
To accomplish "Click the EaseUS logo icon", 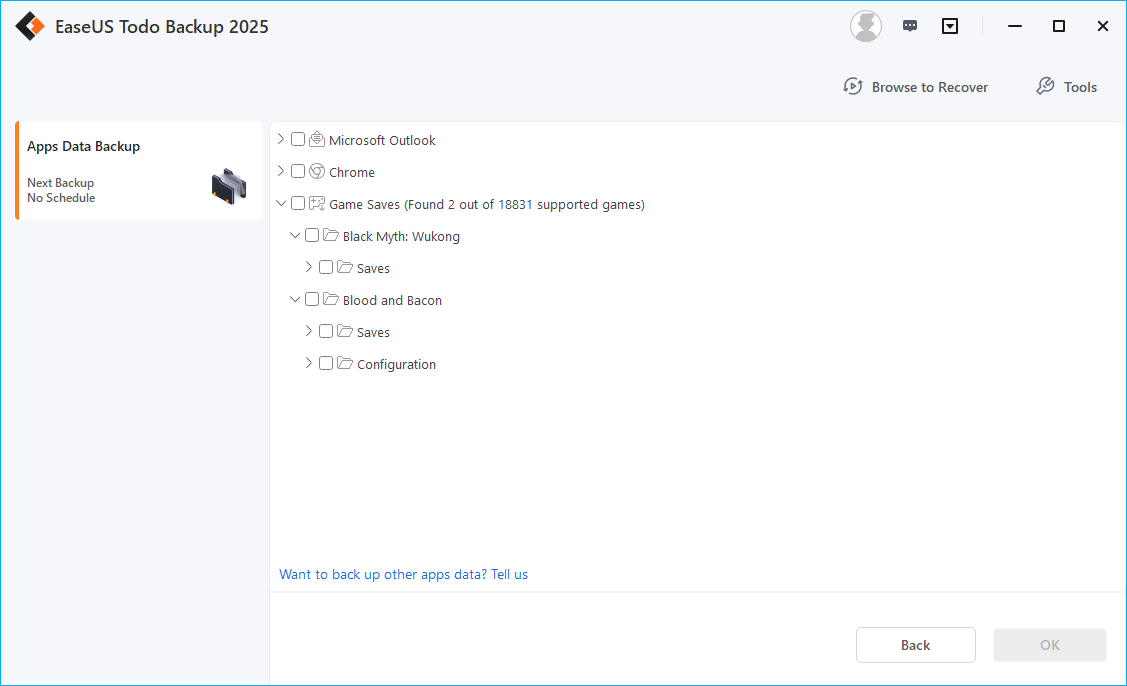I will tap(30, 27).
